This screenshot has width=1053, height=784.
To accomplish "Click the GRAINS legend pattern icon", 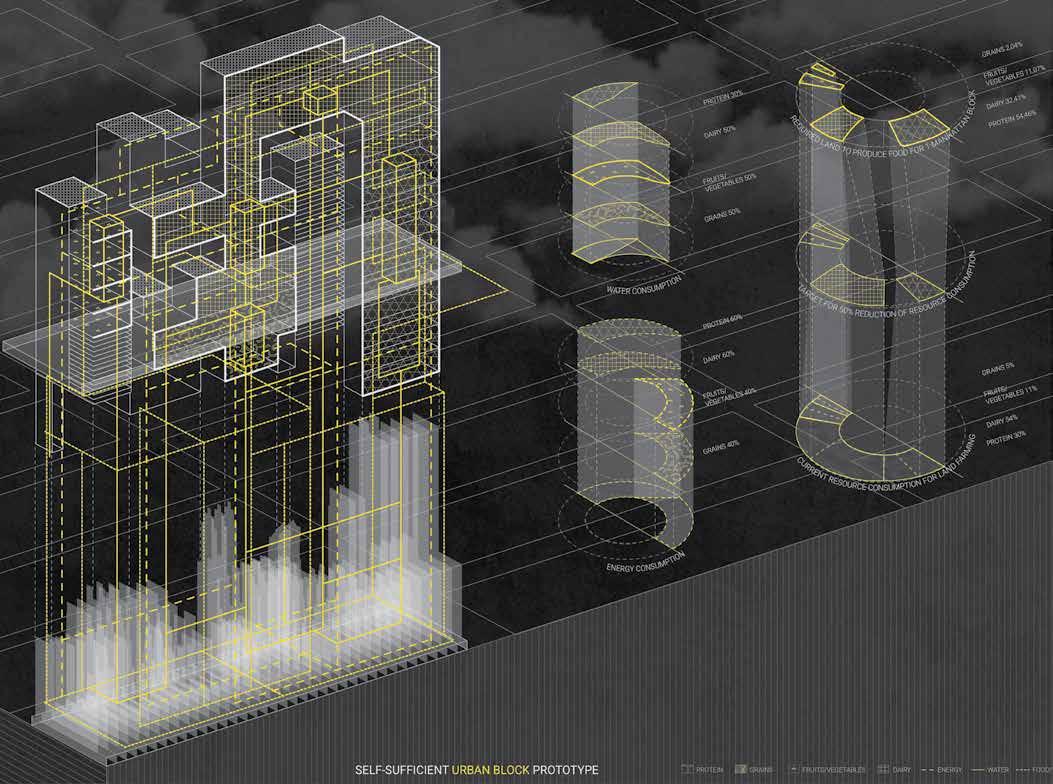I will (x=741, y=769).
